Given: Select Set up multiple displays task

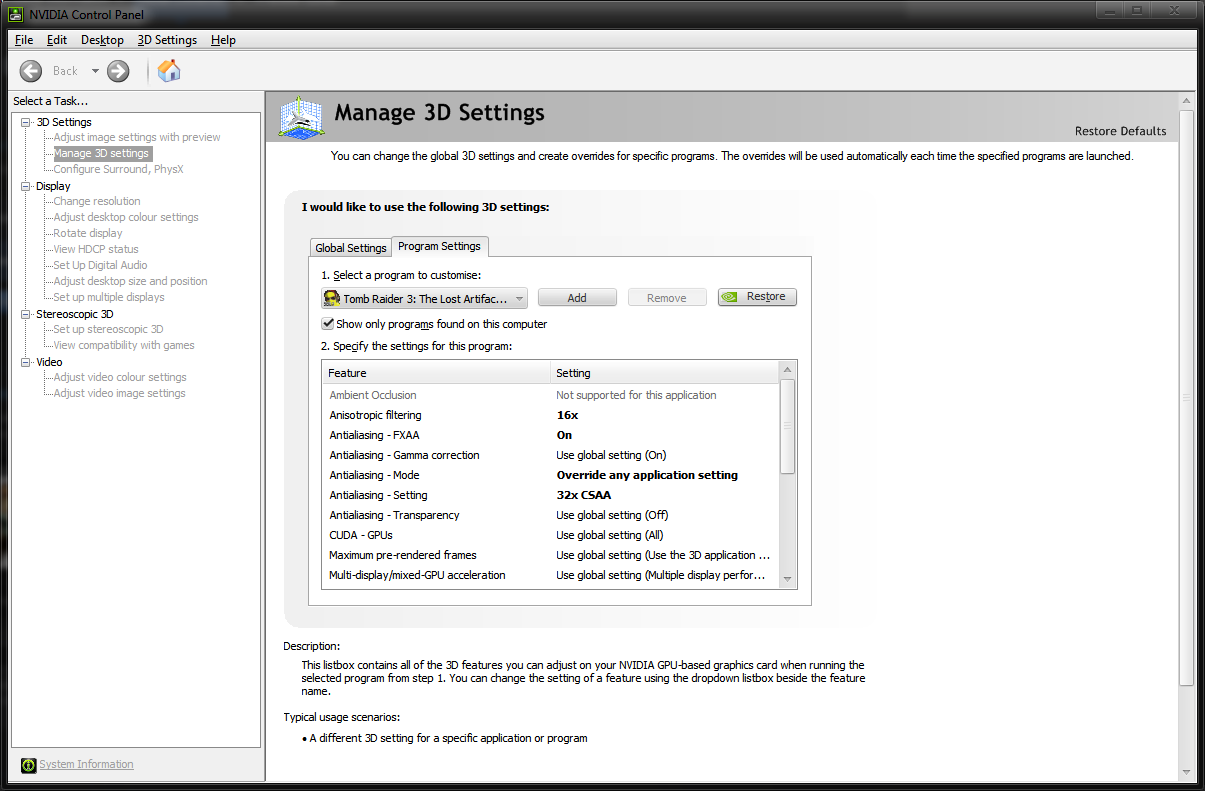Looking at the screenshot, I should (109, 298).
